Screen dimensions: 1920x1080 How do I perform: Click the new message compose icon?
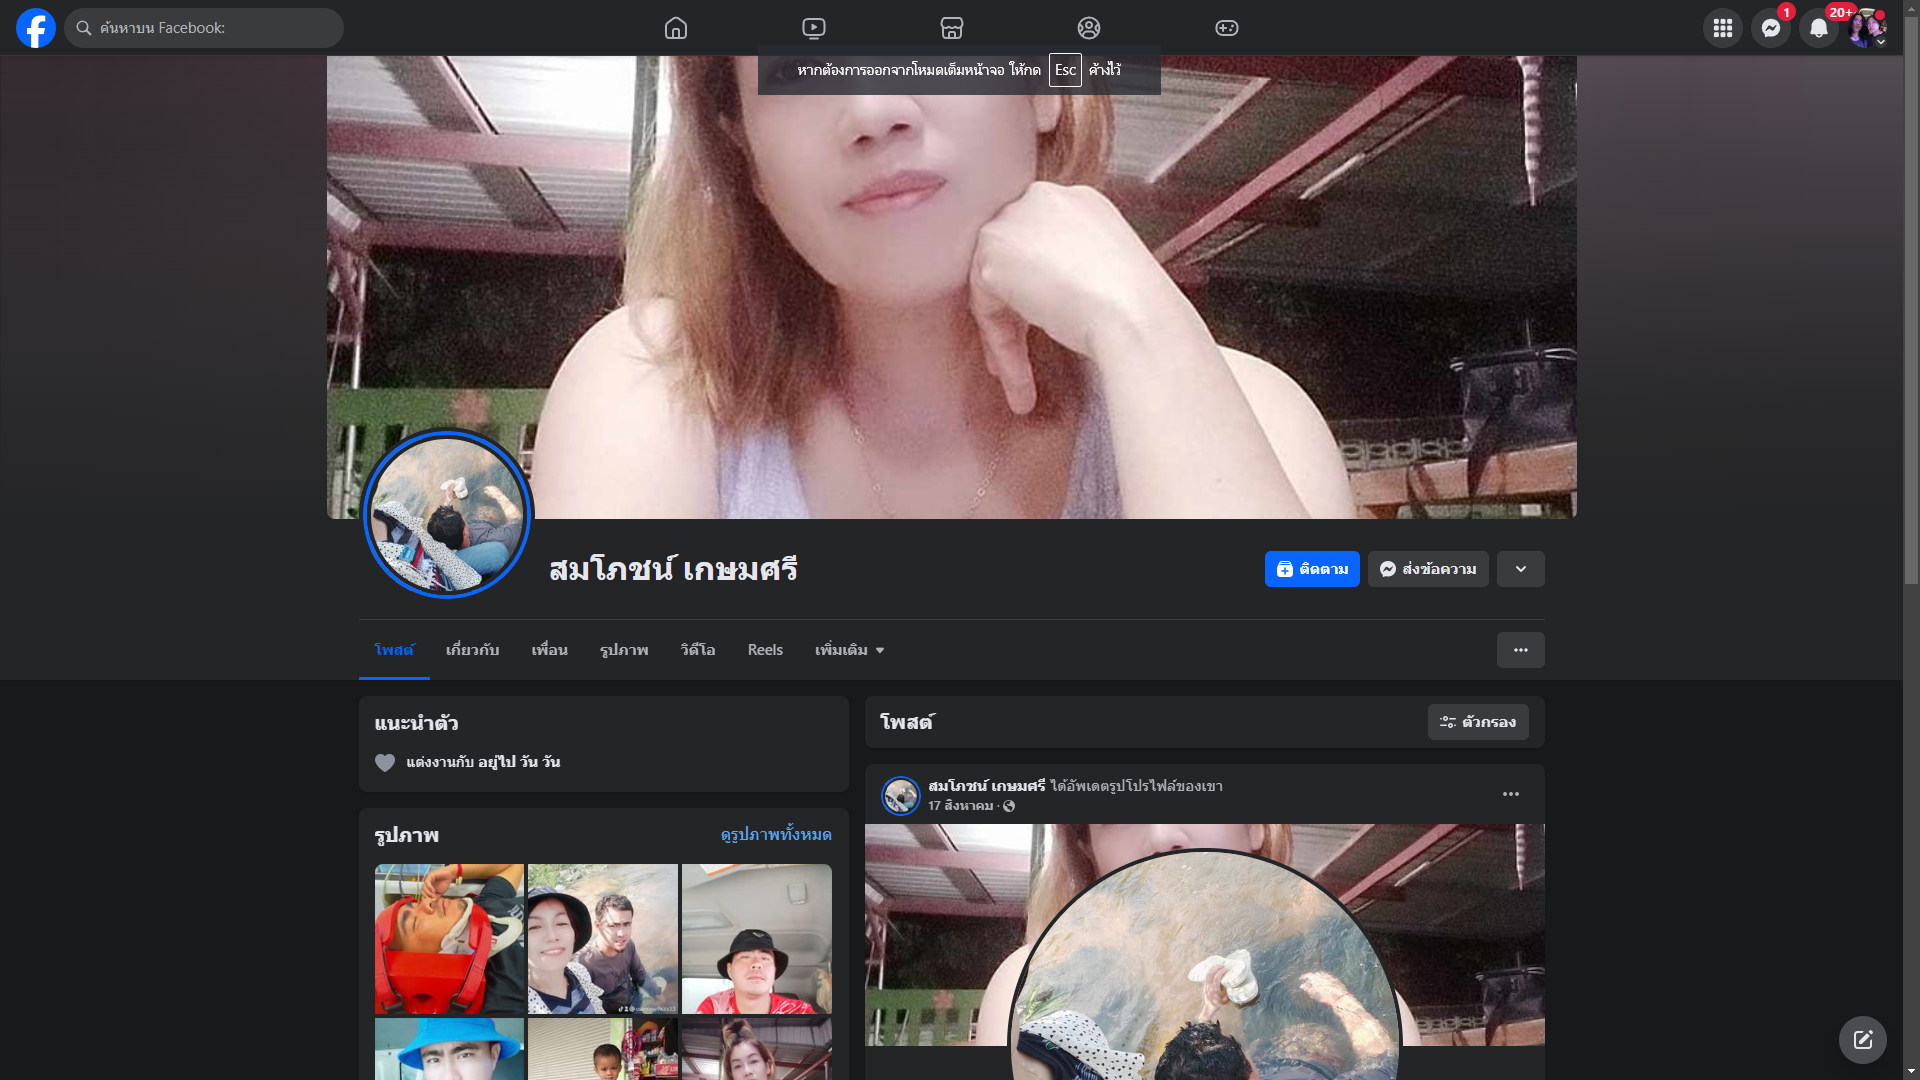pos(1862,1040)
